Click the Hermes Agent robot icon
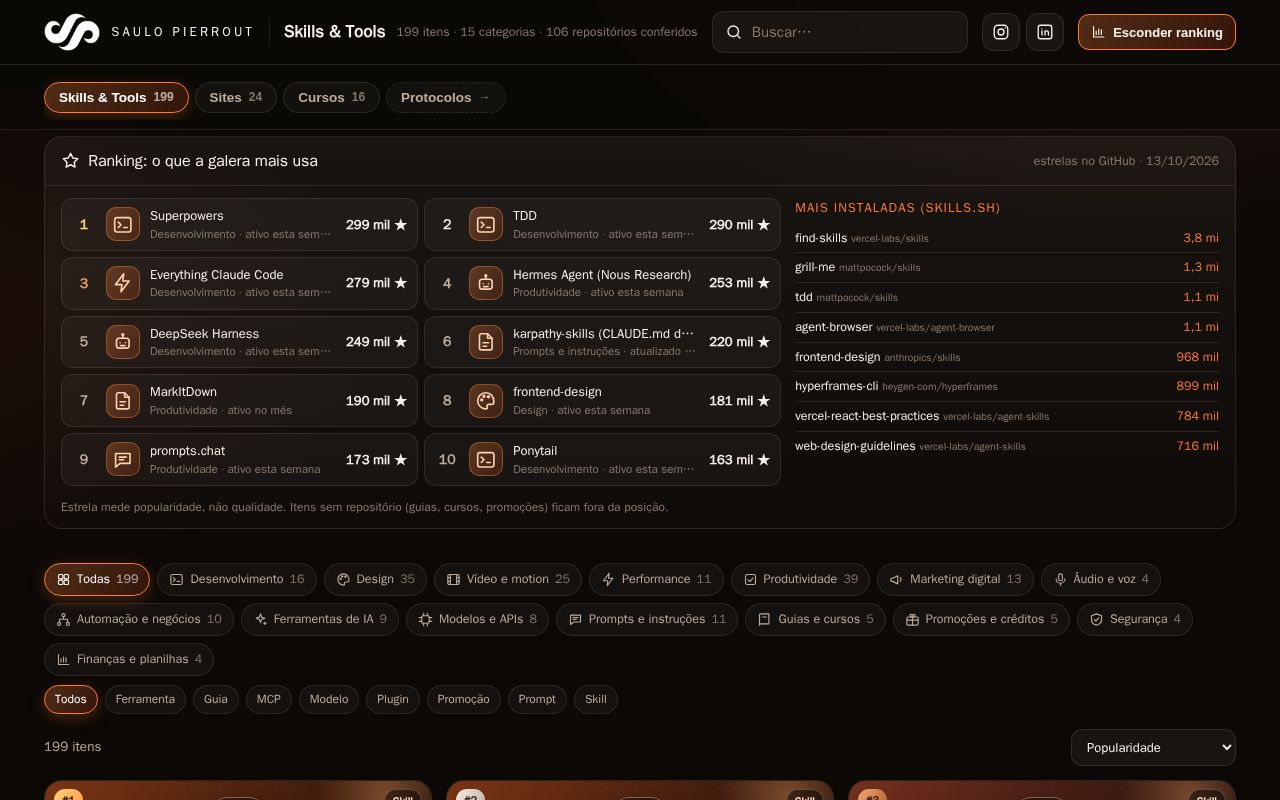The image size is (1280, 800). click(485, 284)
